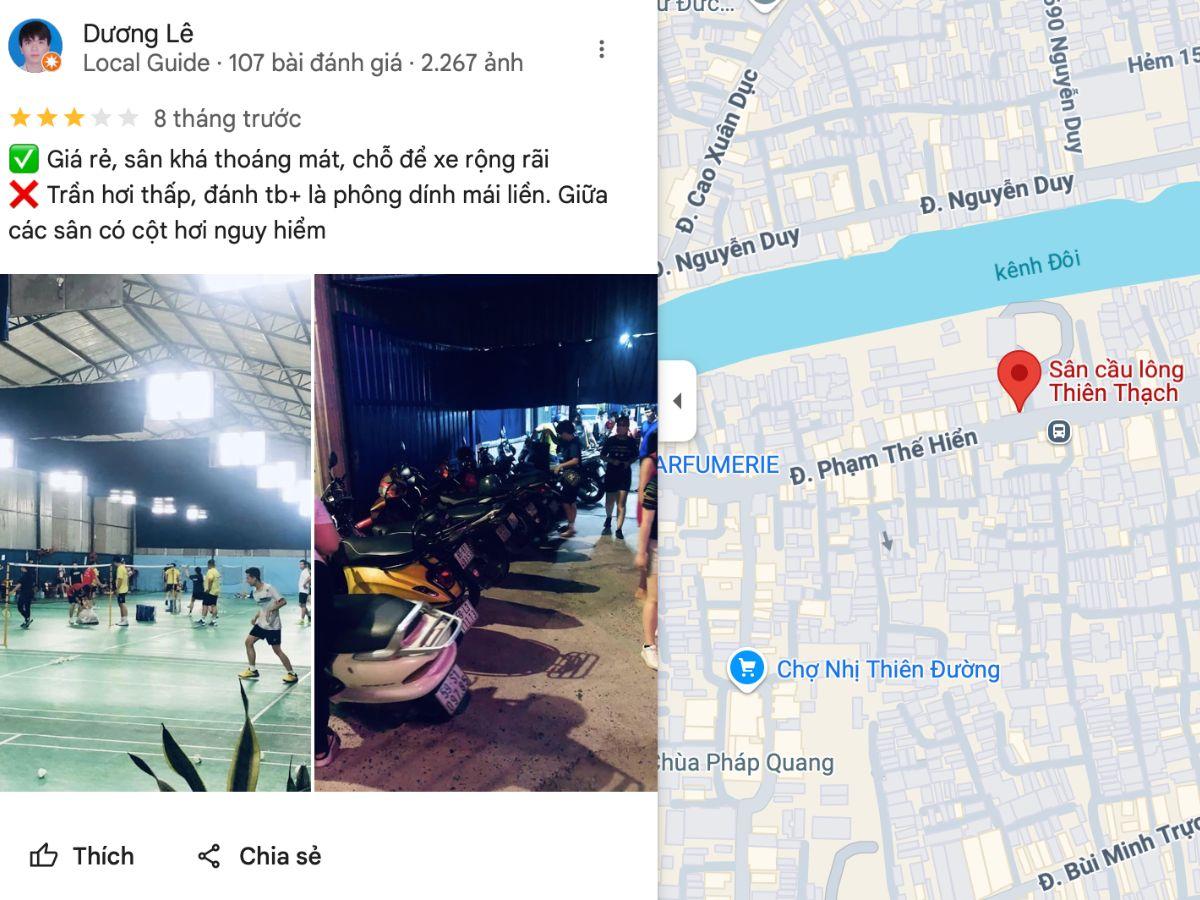Click the Sân cầu lông Thiên Thạch label
This screenshot has width=1200, height=900.
1115,381
